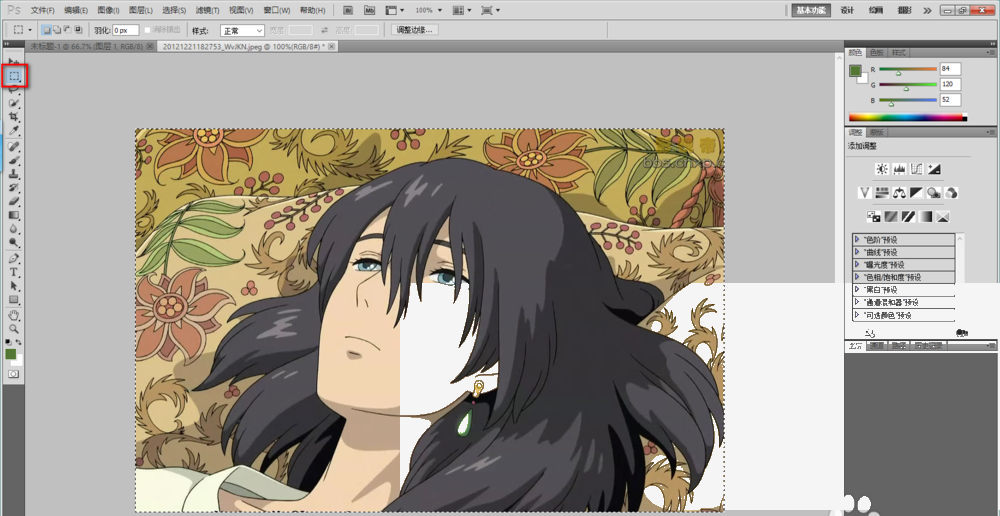Switch to the 色板 swatches tab

point(876,52)
